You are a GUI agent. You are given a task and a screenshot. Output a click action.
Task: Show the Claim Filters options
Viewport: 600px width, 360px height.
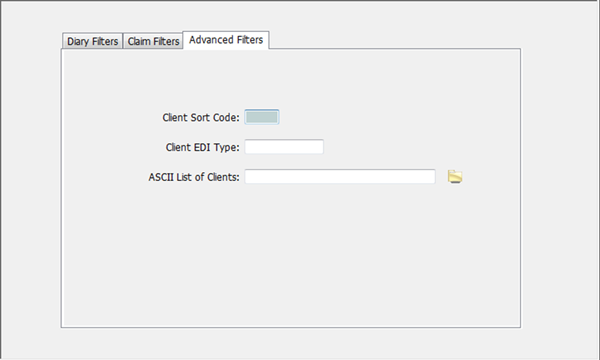pos(153,41)
